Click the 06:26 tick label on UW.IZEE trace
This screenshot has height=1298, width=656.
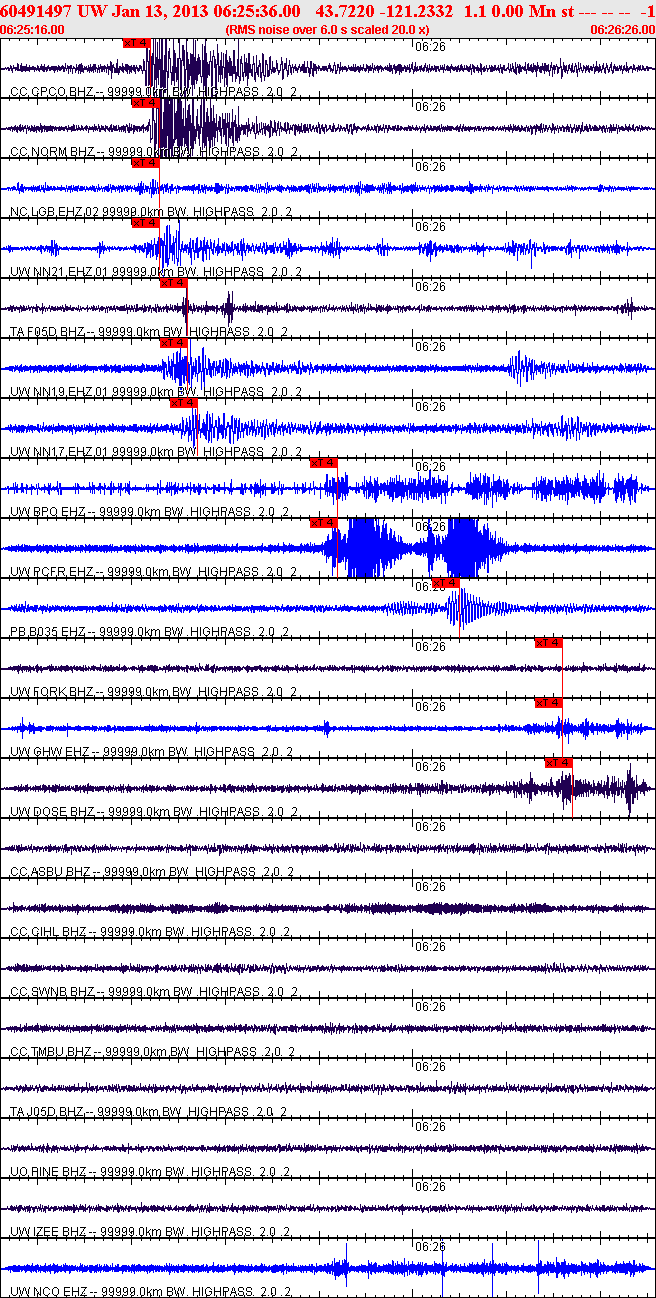pyautogui.click(x=430, y=1187)
